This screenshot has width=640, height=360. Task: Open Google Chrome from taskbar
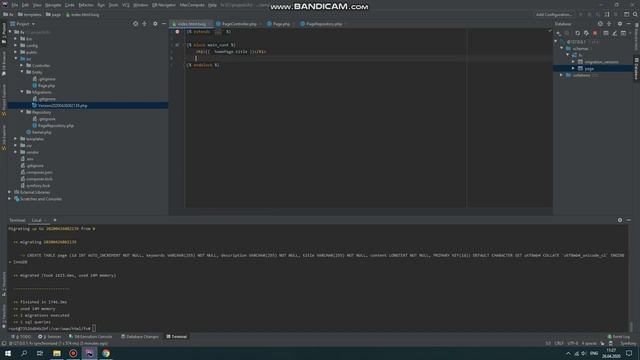106,353
